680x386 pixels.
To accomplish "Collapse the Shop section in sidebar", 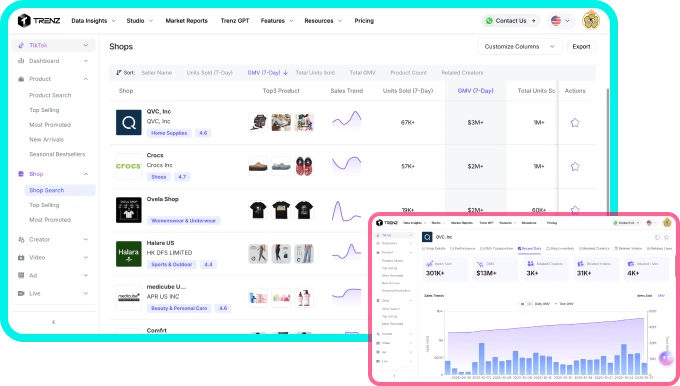I will 85,174.
